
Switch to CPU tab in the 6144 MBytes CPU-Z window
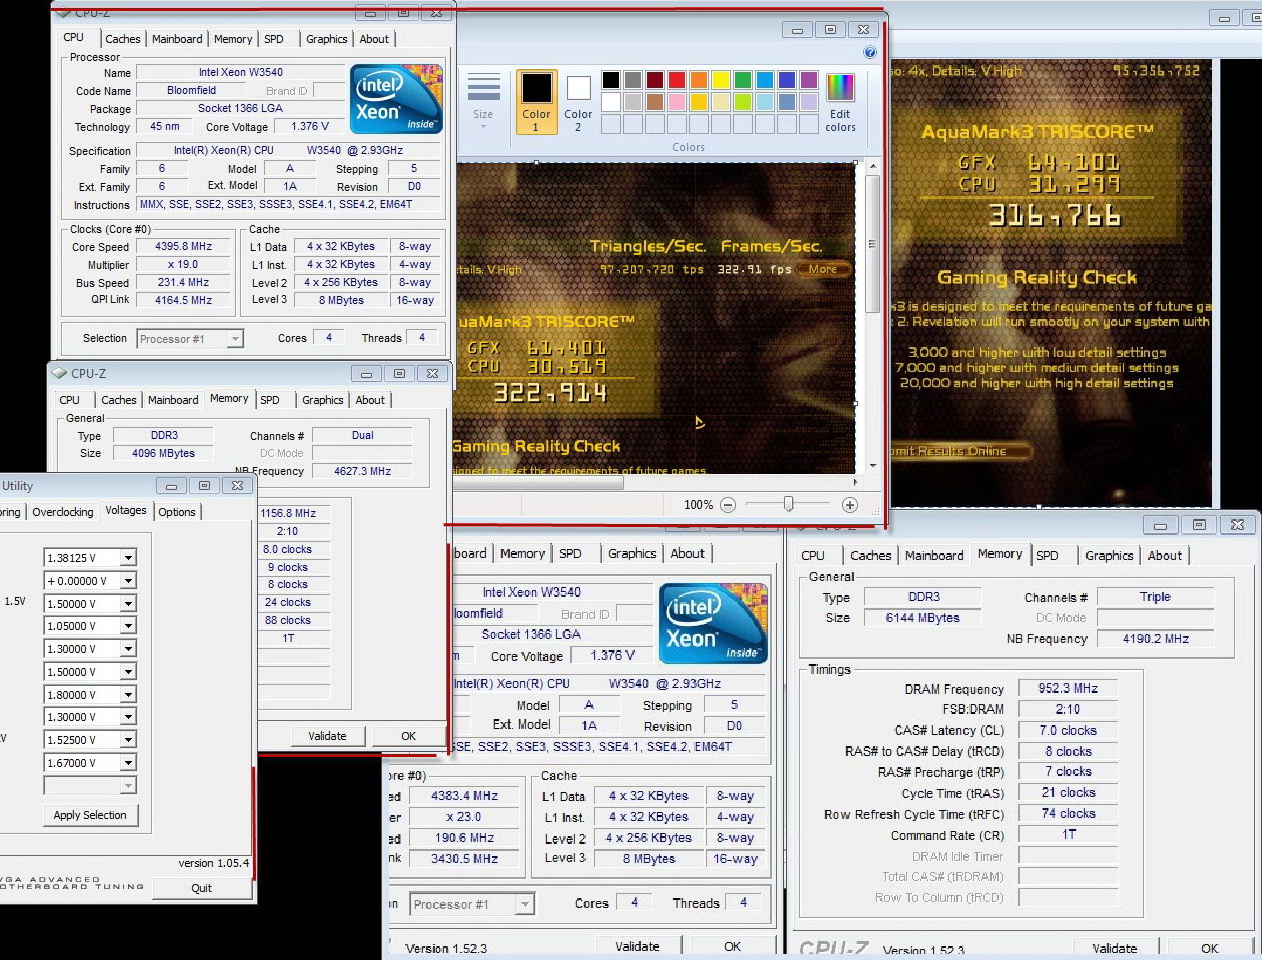pos(813,556)
